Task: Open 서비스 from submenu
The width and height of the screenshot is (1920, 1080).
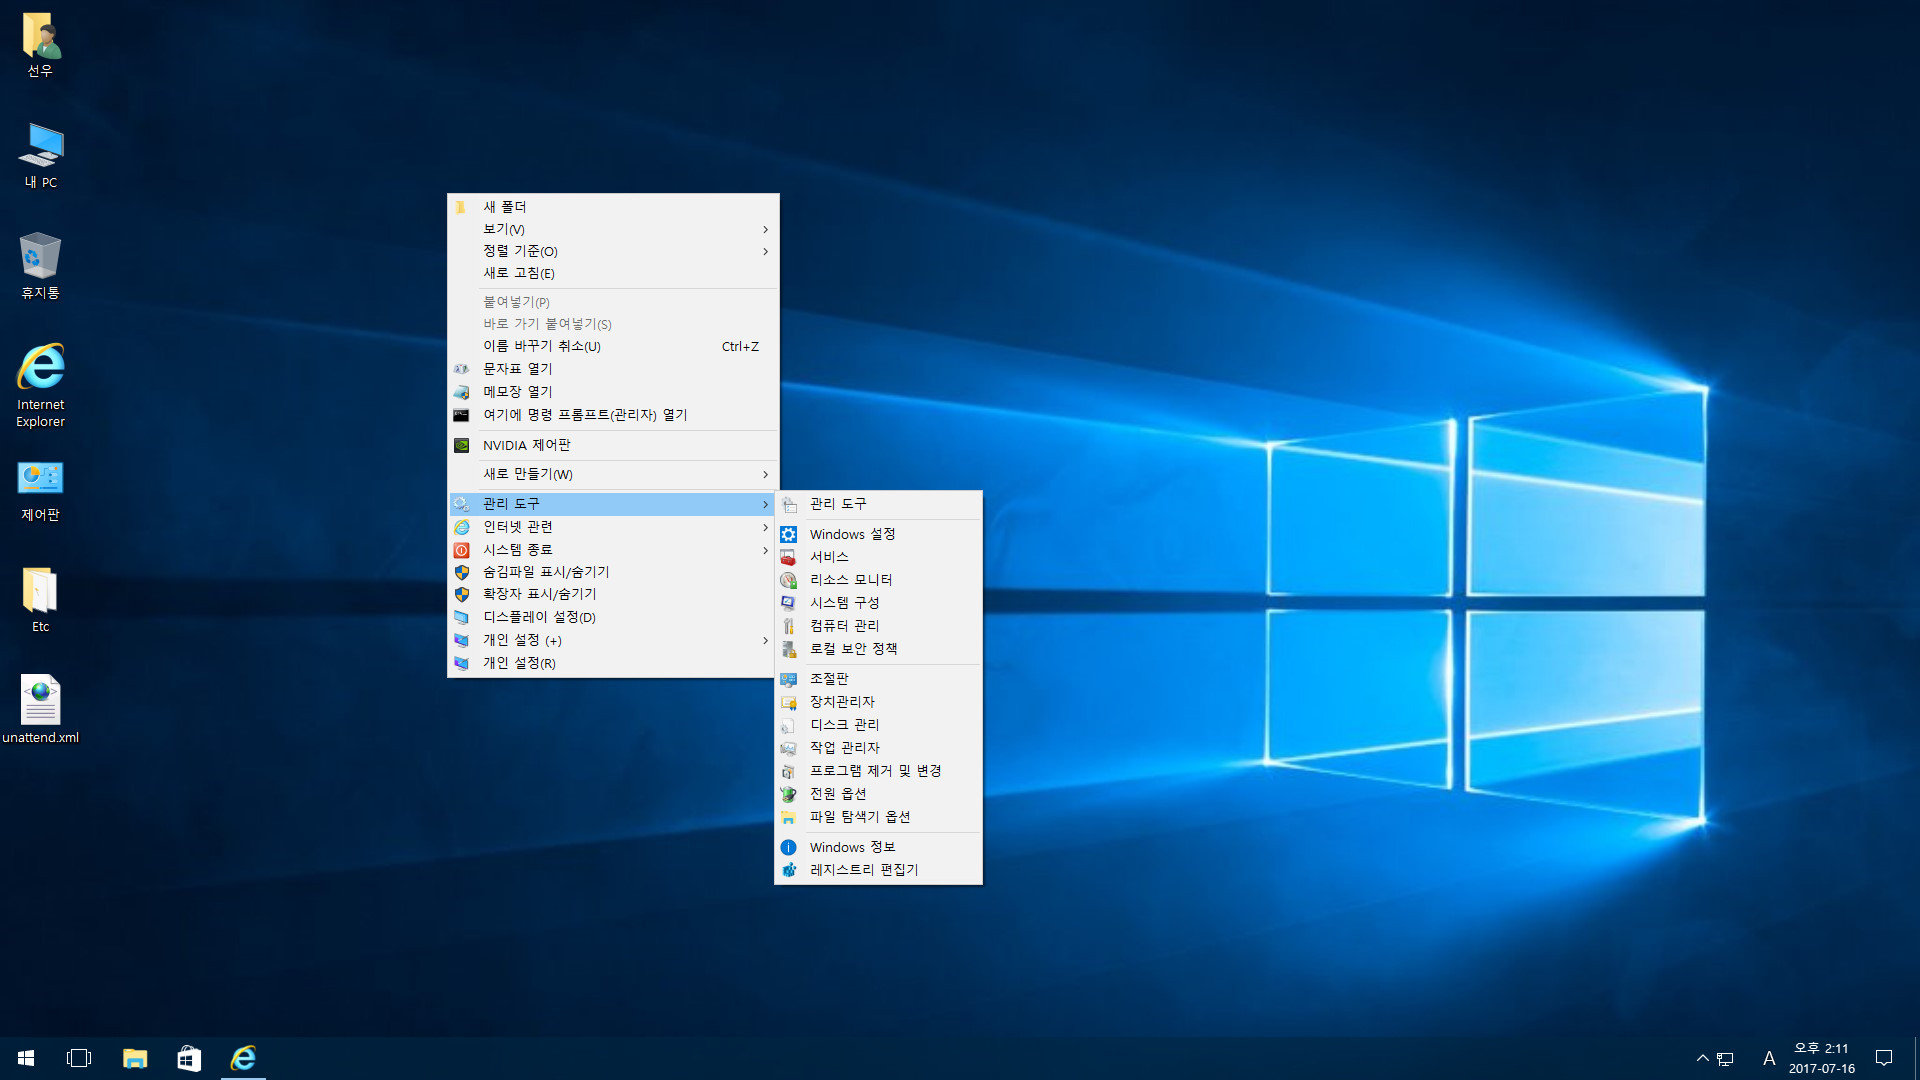Action: coord(878,557)
